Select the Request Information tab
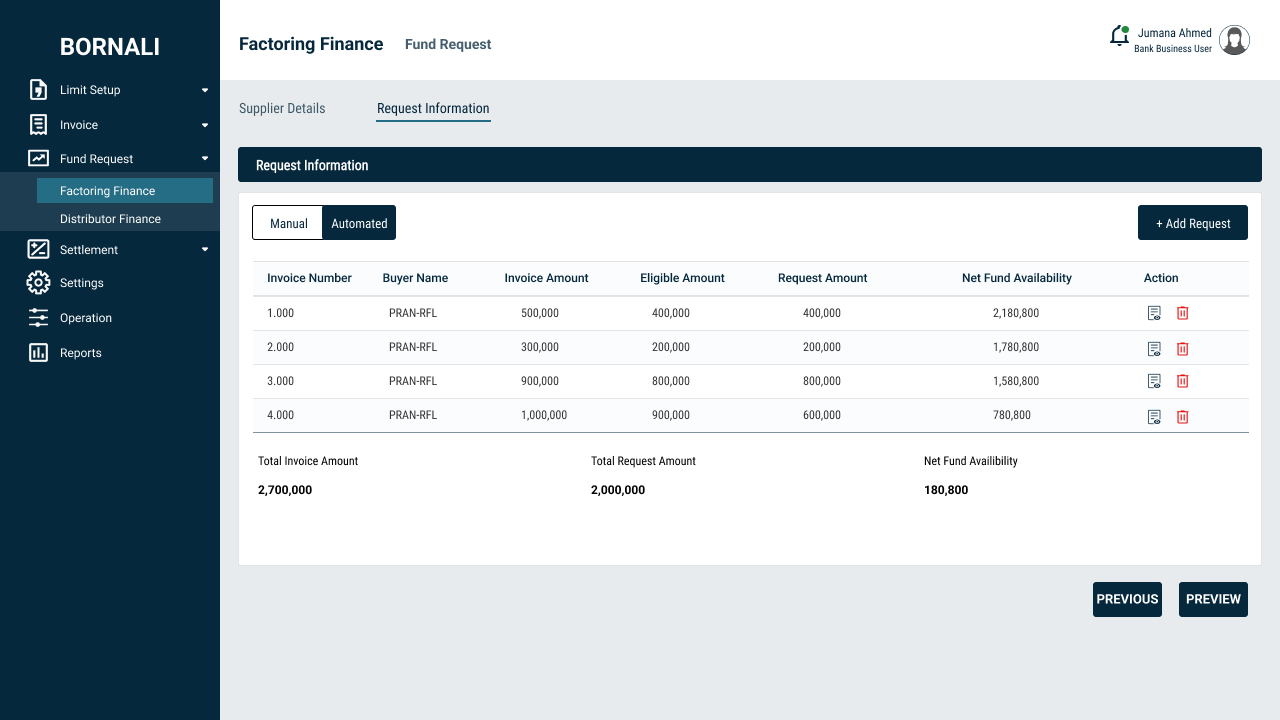This screenshot has width=1280, height=720. point(433,108)
